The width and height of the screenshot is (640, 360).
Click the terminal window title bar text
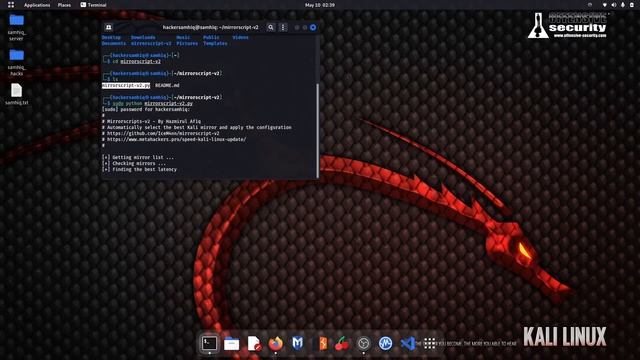click(x=210, y=27)
